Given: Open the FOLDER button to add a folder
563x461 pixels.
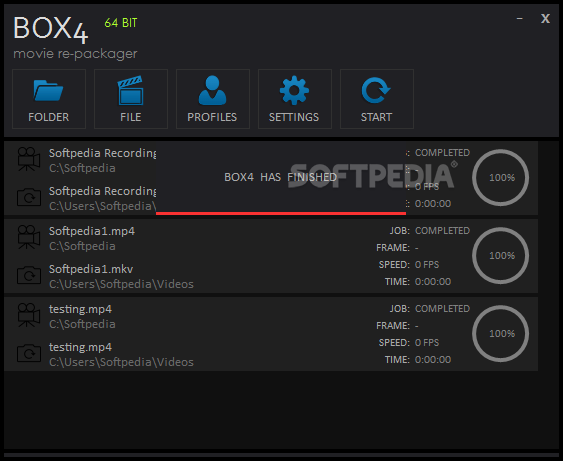Looking at the screenshot, I should (x=49, y=99).
